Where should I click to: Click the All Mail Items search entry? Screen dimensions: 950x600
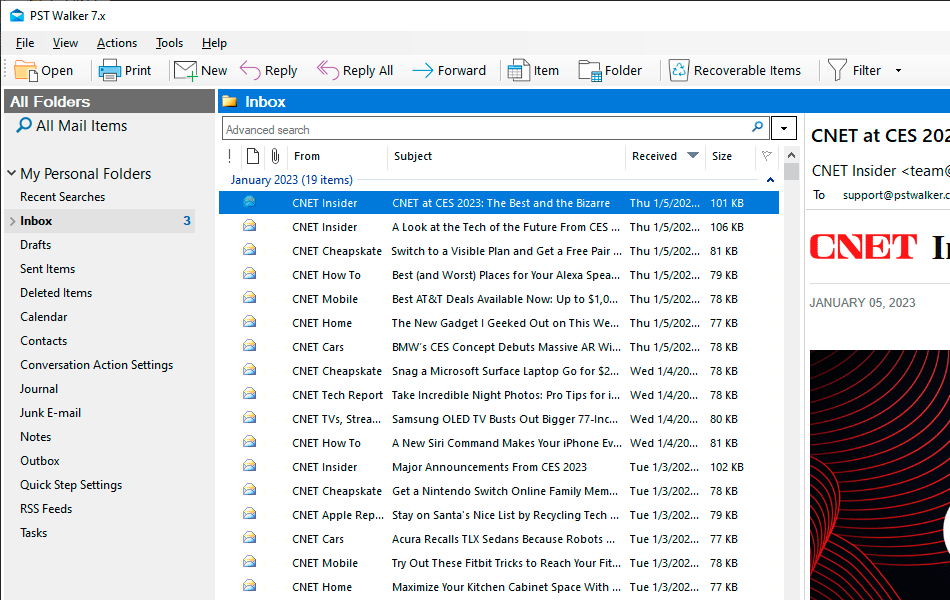(x=71, y=125)
